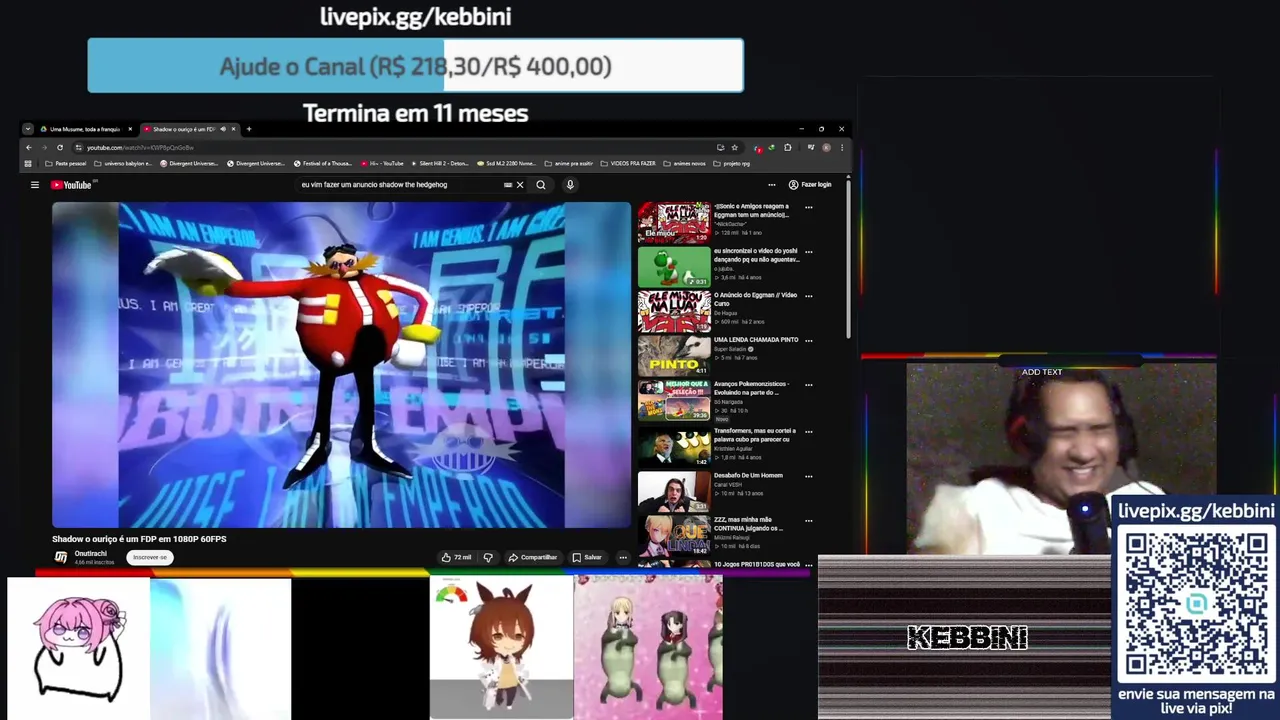Viewport: 1280px width, 720px height.
Task: Click the Ajude o Canal donation progress bar
Action: point(415,66)
